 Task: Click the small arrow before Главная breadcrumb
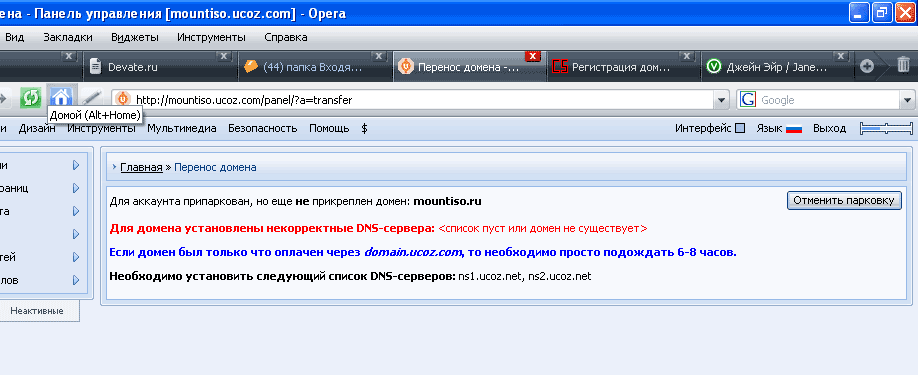point(115,167)
